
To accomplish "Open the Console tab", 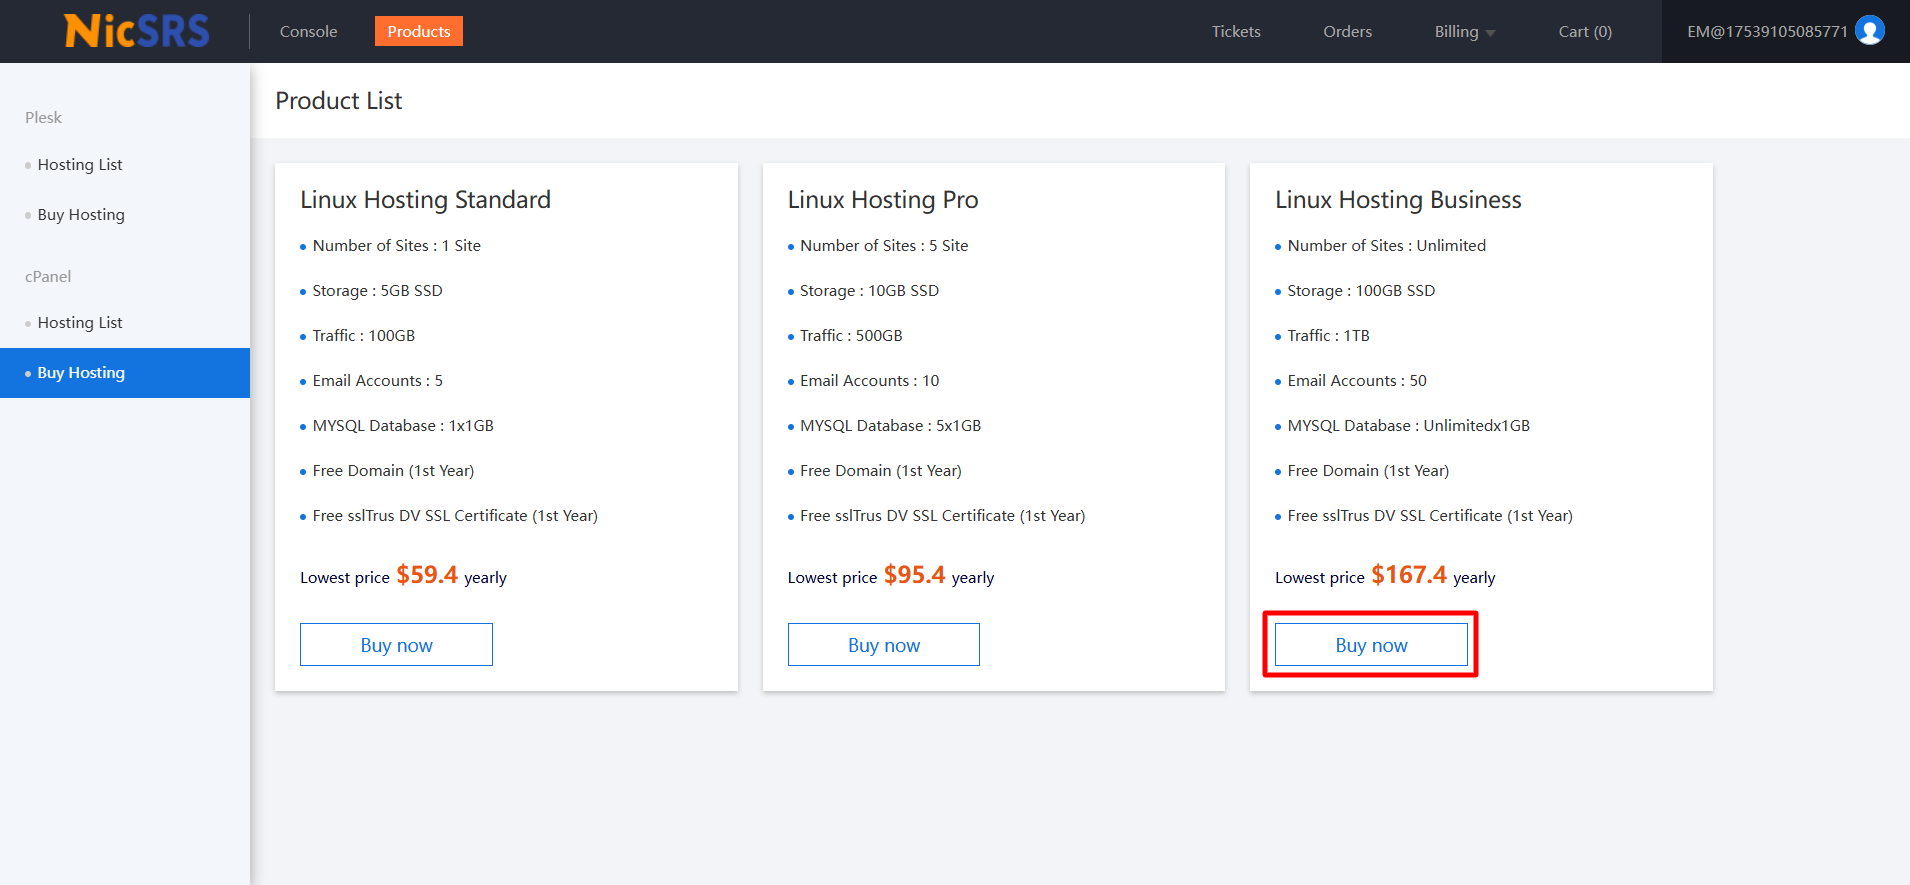I will (x=308, y=31).
